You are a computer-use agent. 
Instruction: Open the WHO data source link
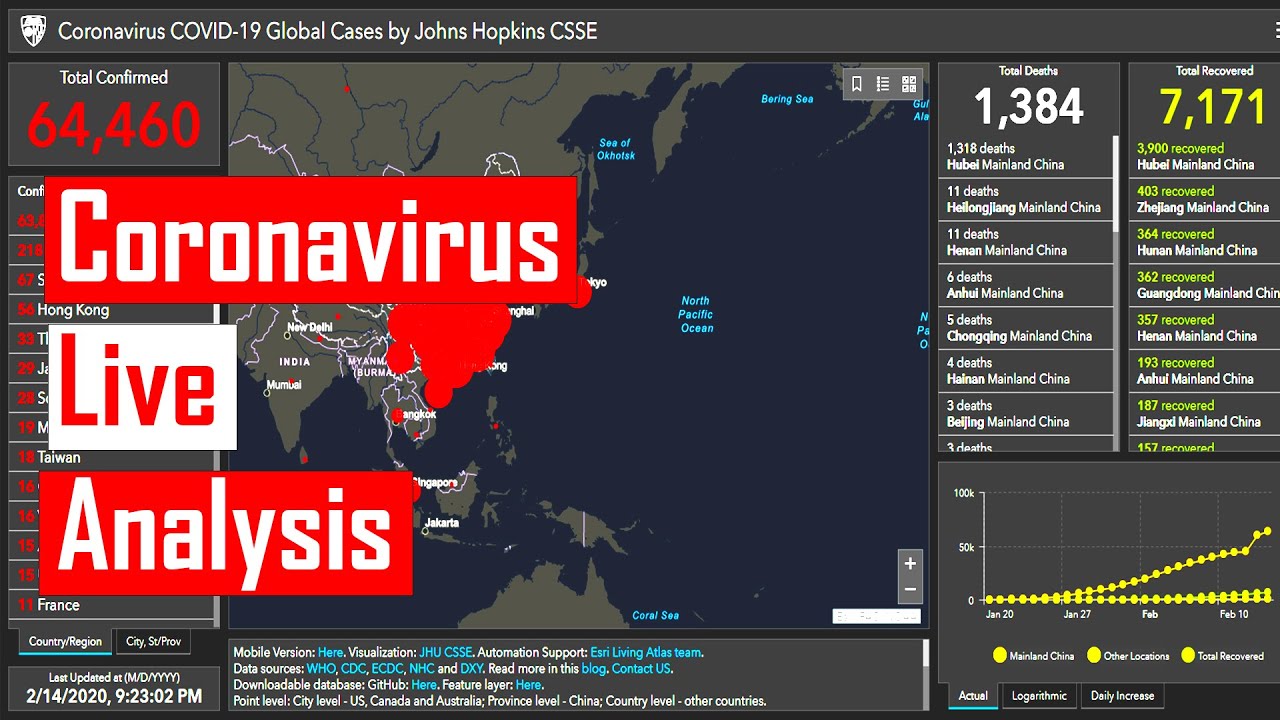point(321,668)
